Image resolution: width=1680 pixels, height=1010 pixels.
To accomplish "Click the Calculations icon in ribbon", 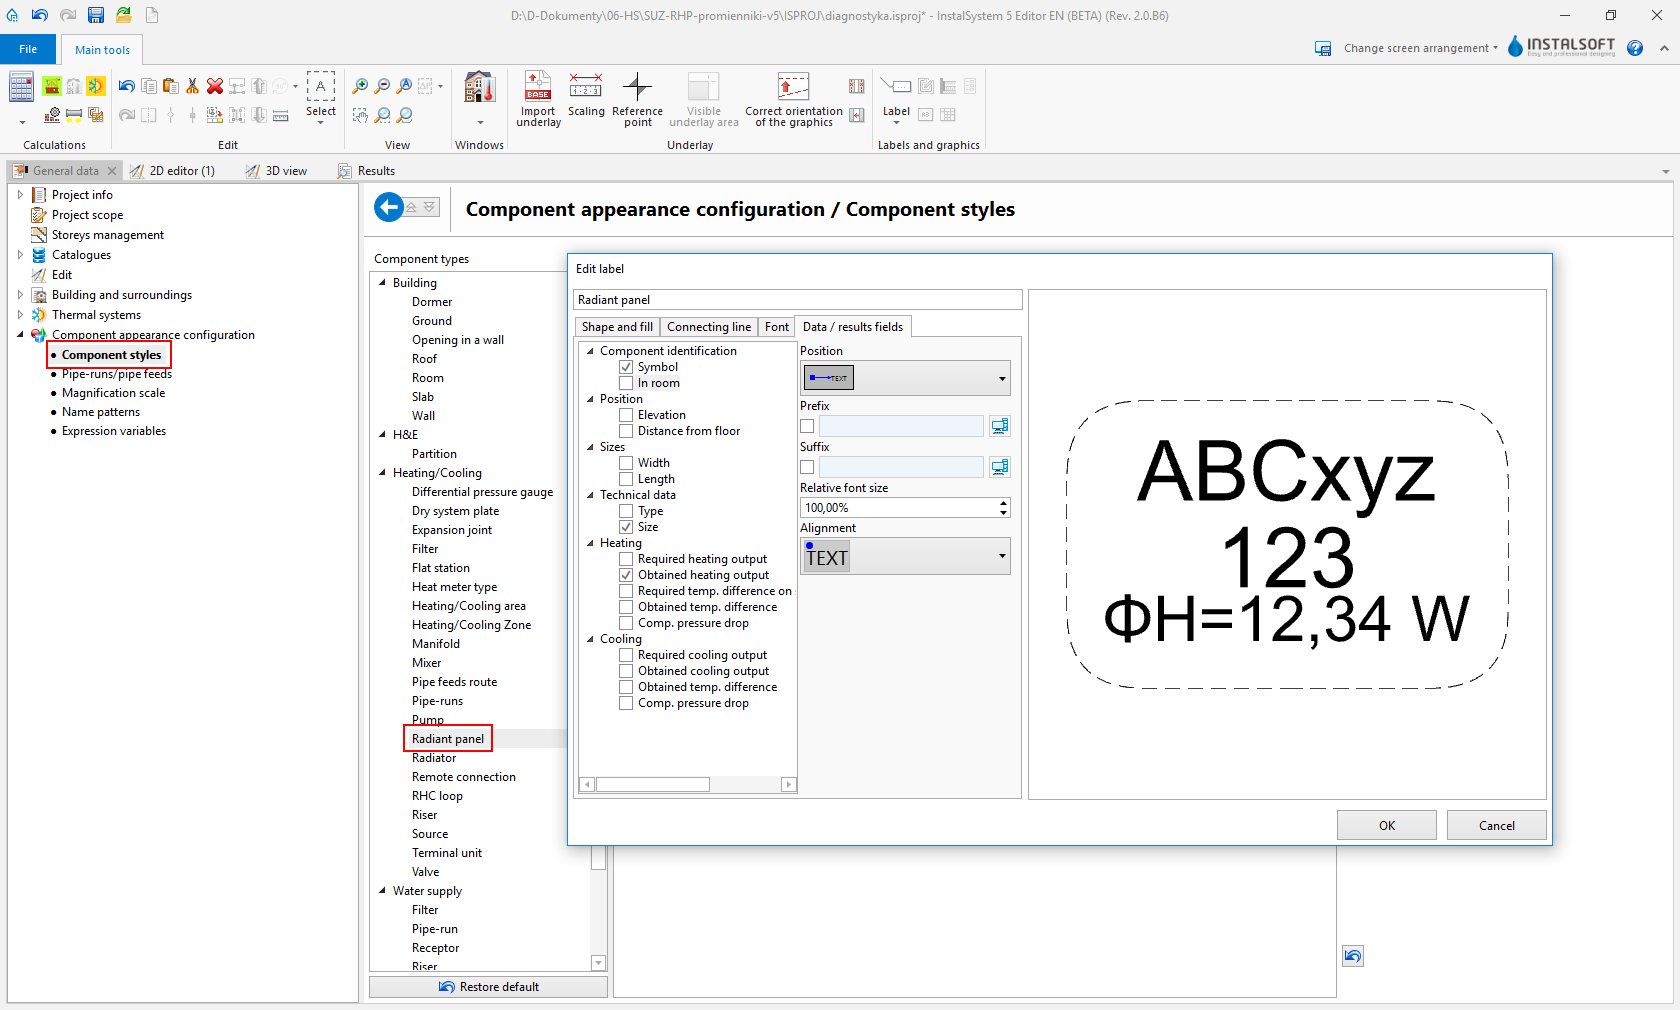I will [22, 87].
